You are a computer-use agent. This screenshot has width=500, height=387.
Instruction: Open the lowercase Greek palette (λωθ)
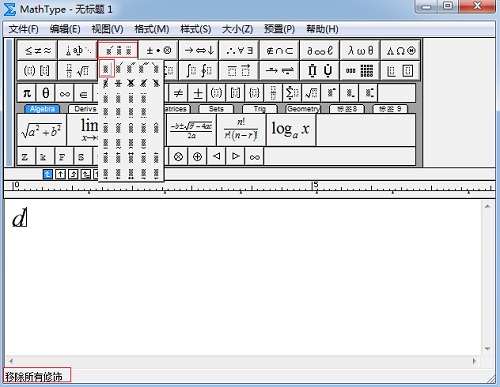click(360, 51)
